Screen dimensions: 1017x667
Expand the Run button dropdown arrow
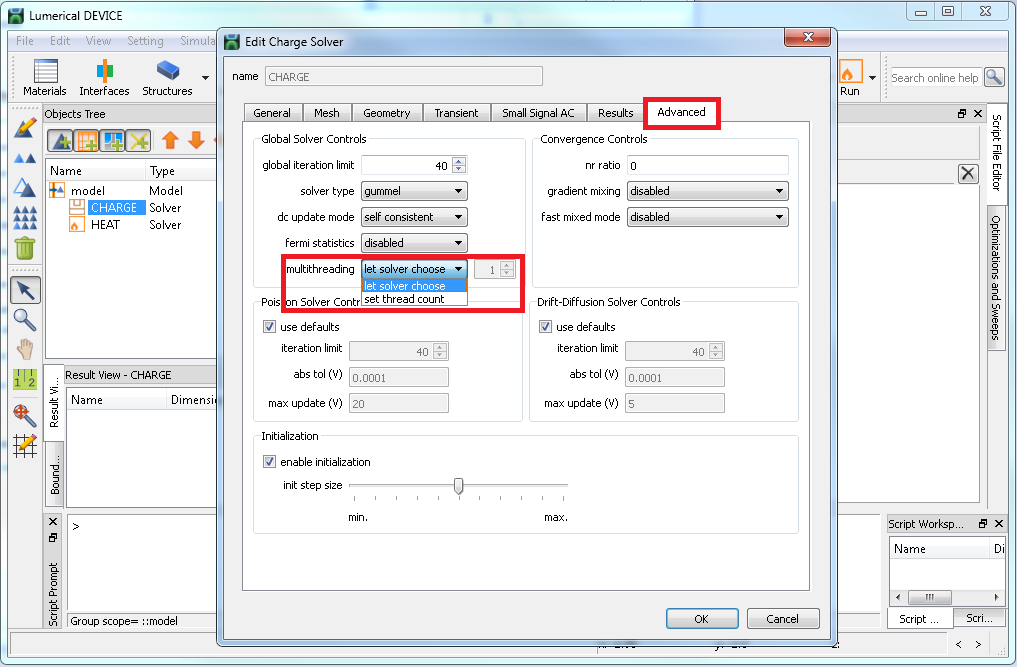pos(872,78)
